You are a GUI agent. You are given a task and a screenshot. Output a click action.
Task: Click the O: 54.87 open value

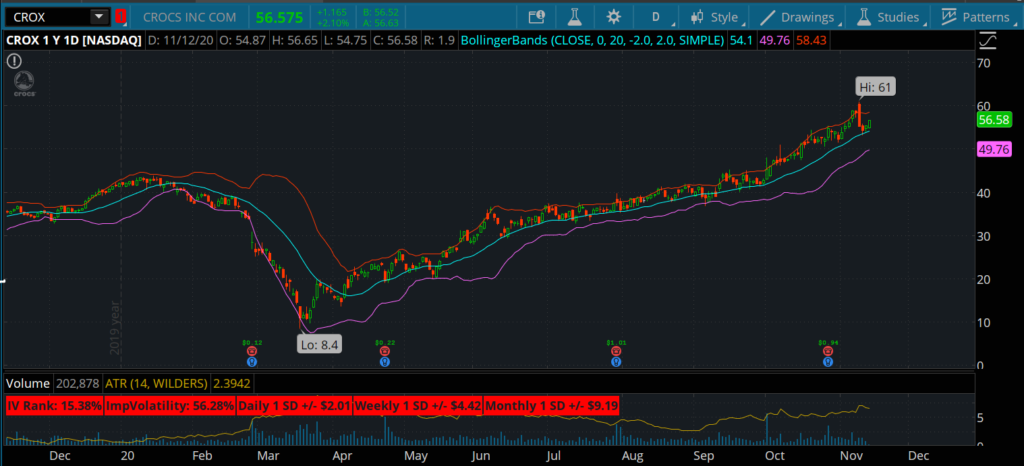(241, 40)
